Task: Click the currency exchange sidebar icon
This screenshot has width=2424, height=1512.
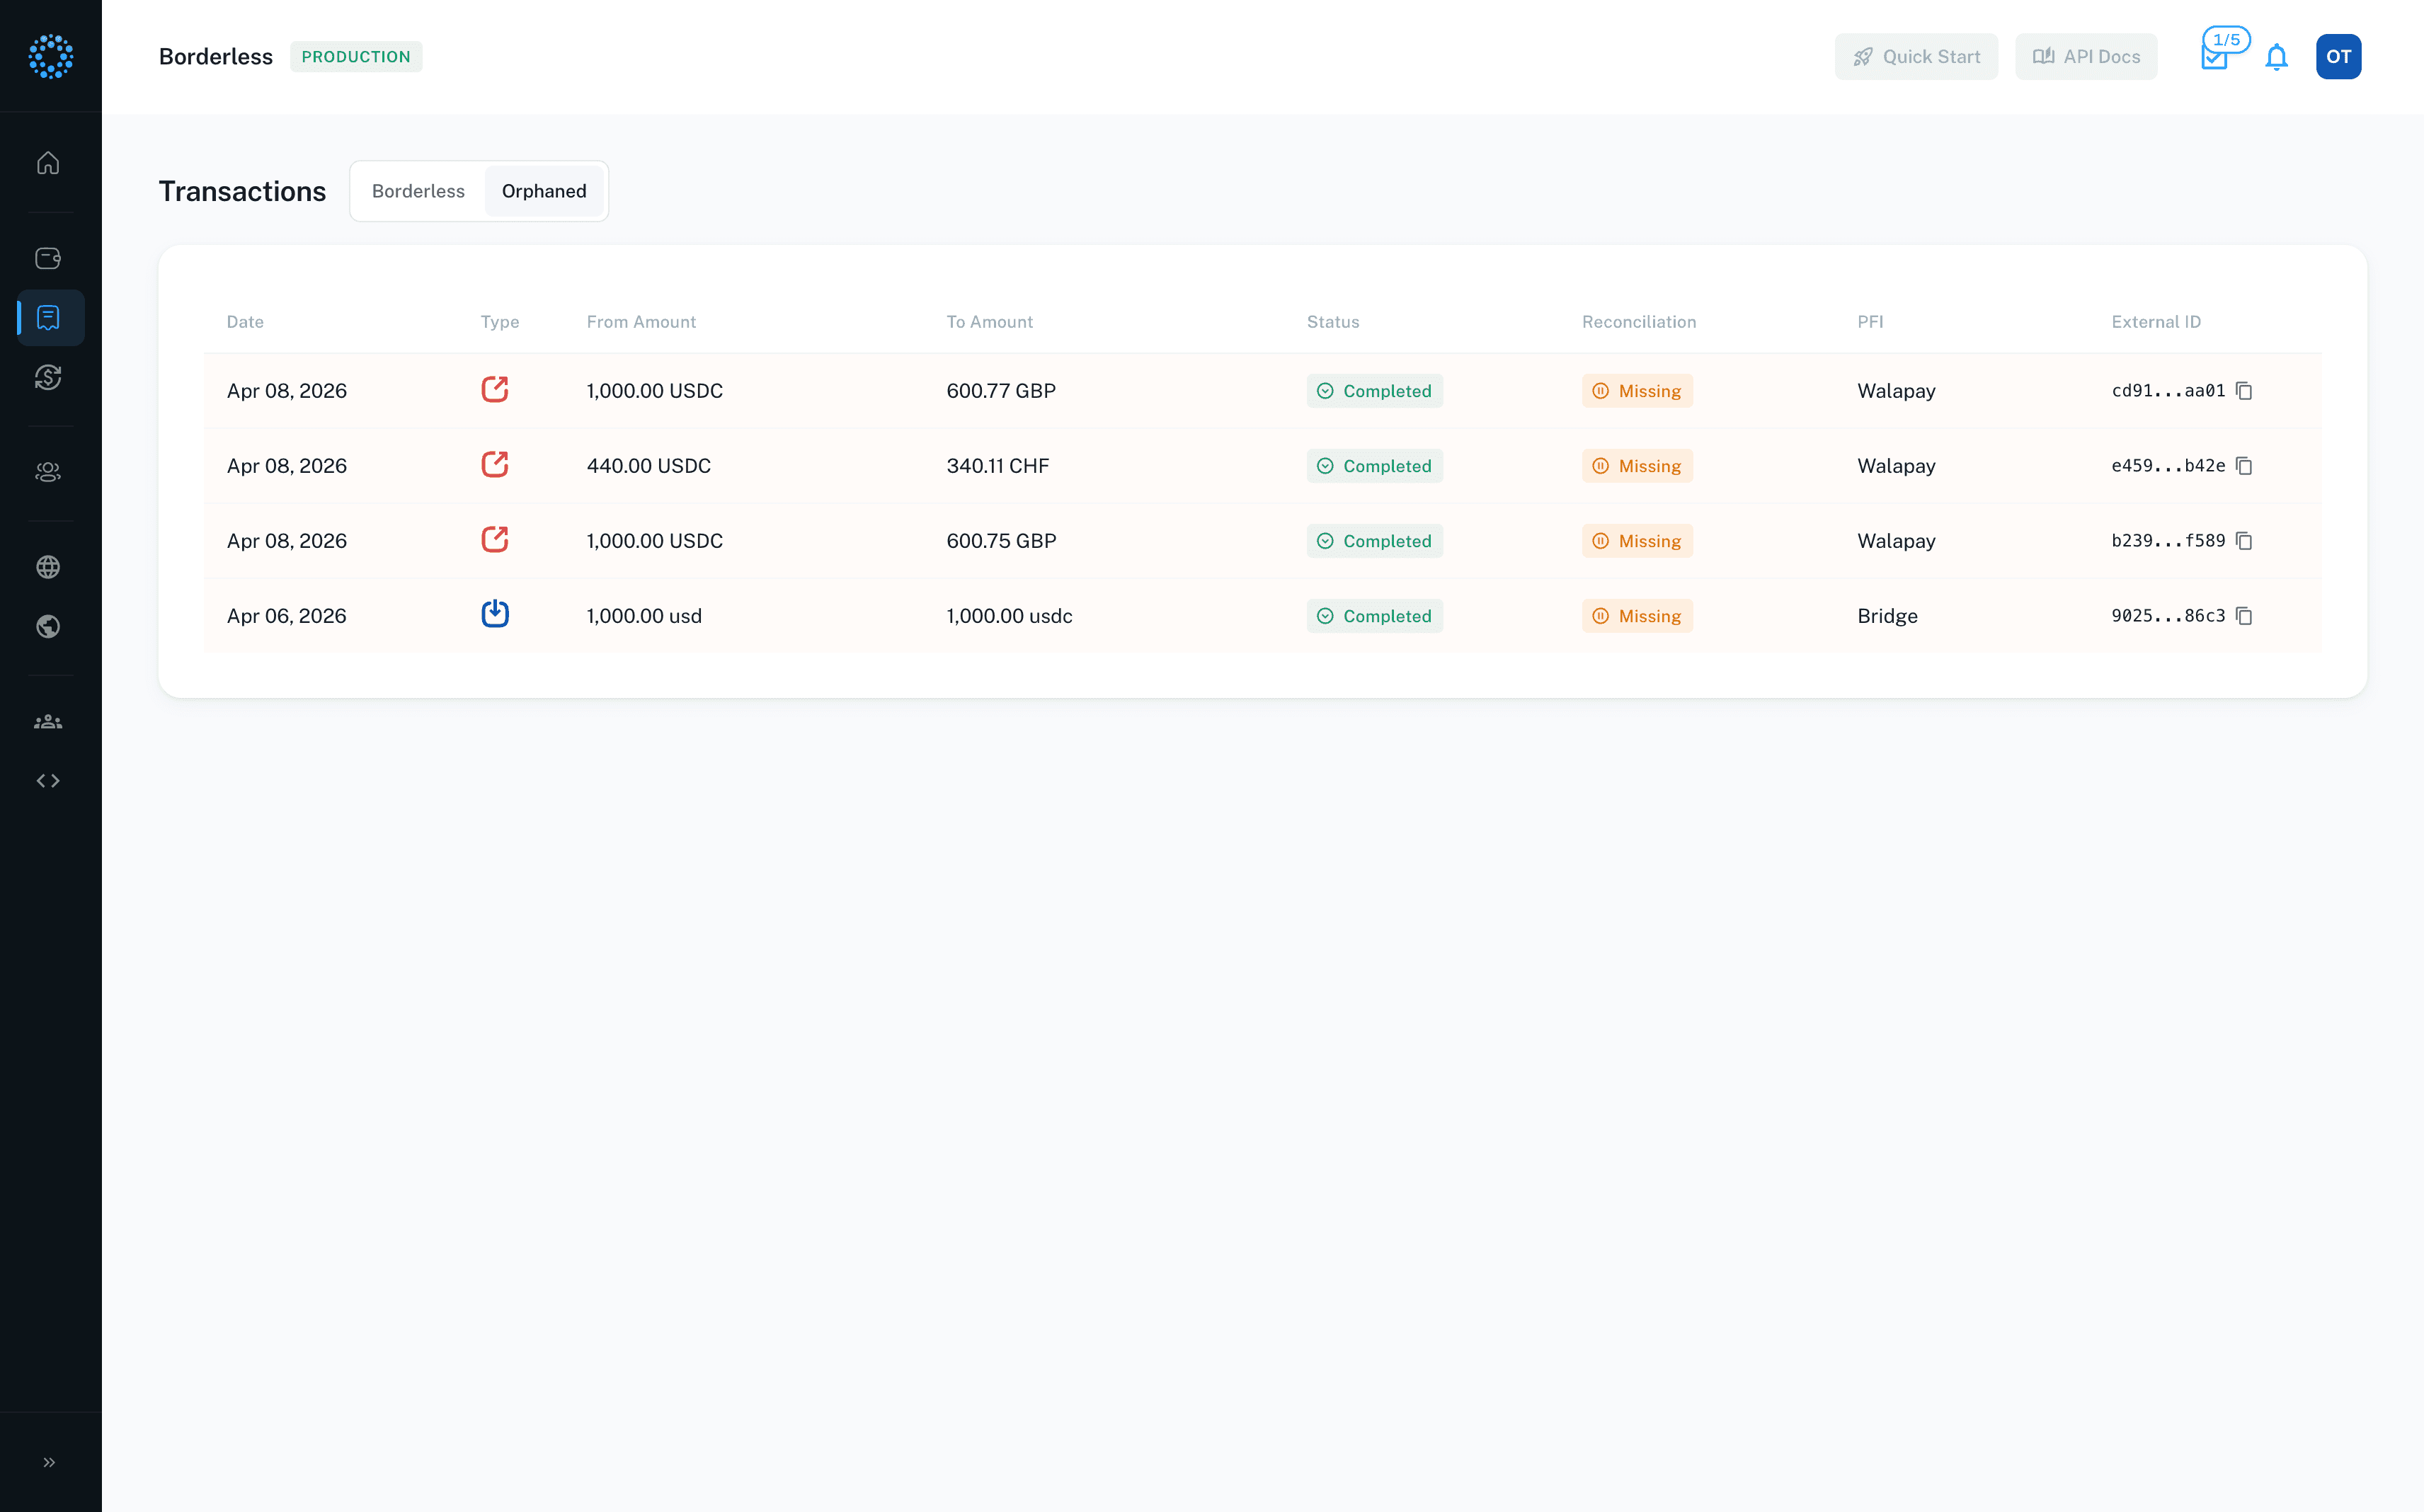Action: click(x=48, y=377)
